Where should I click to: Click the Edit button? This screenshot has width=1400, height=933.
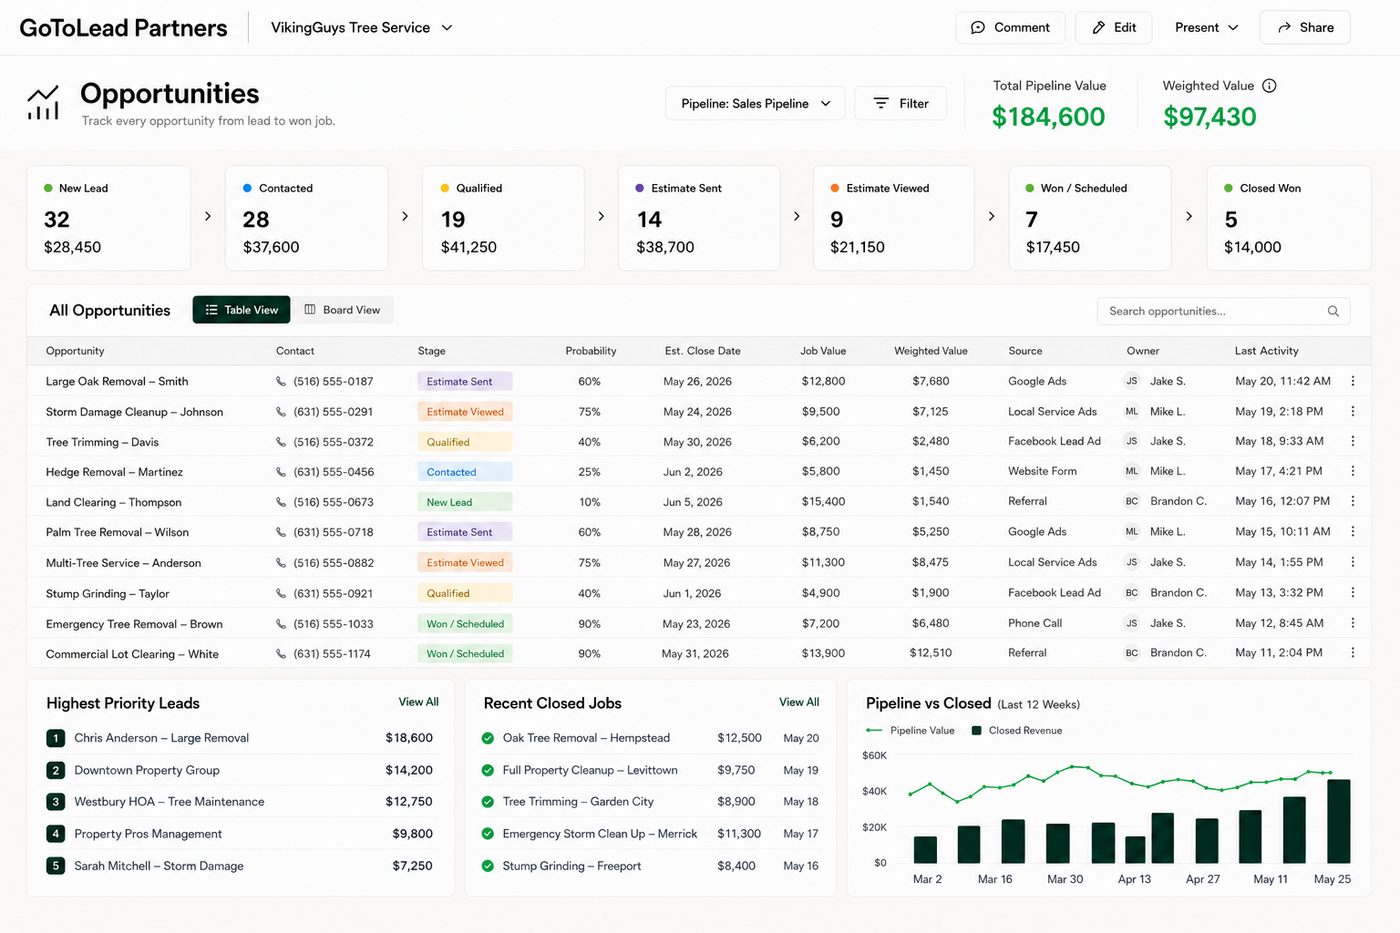point(1114,28)
